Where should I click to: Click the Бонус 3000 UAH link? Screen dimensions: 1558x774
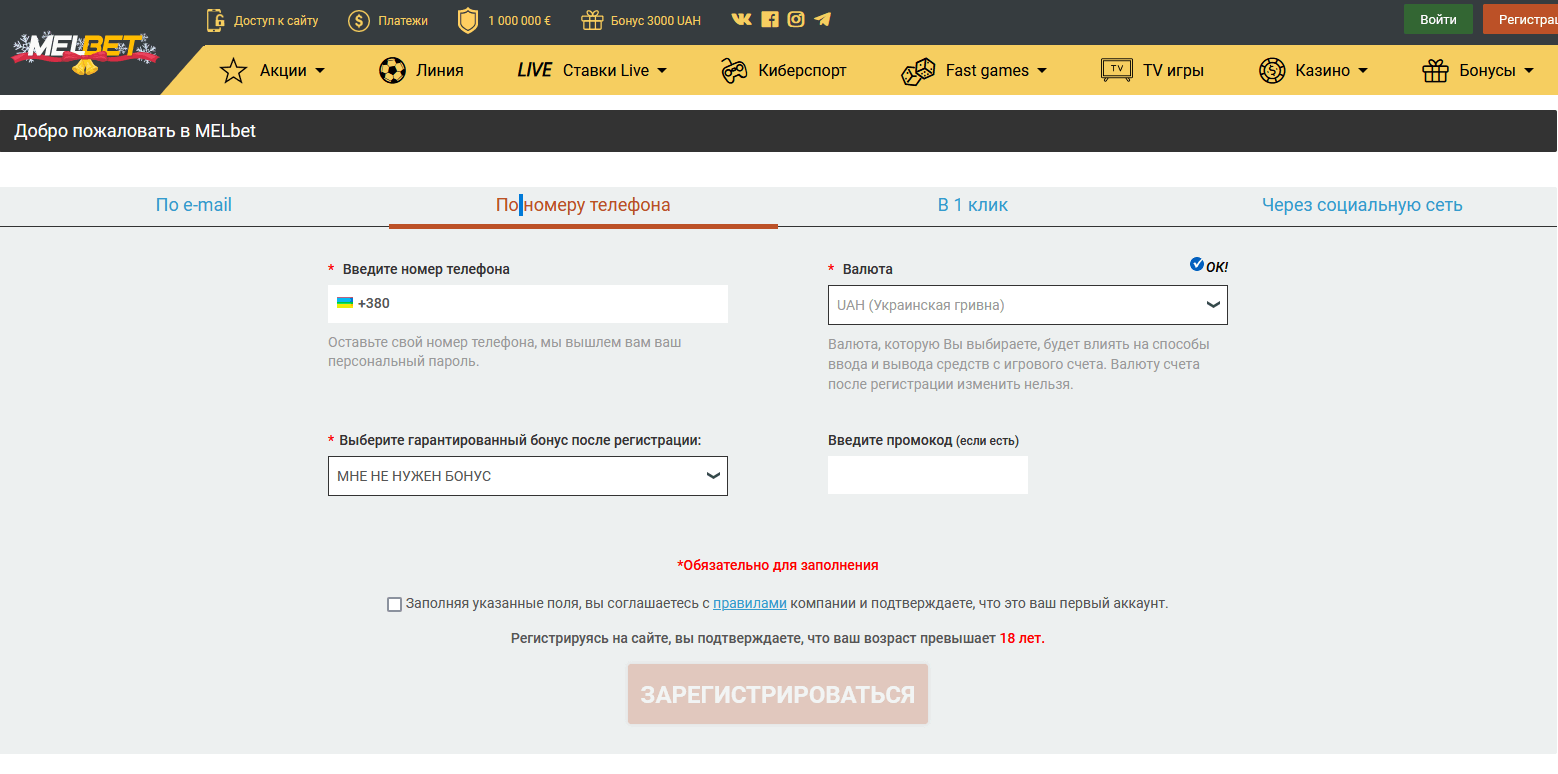[656, 20]
